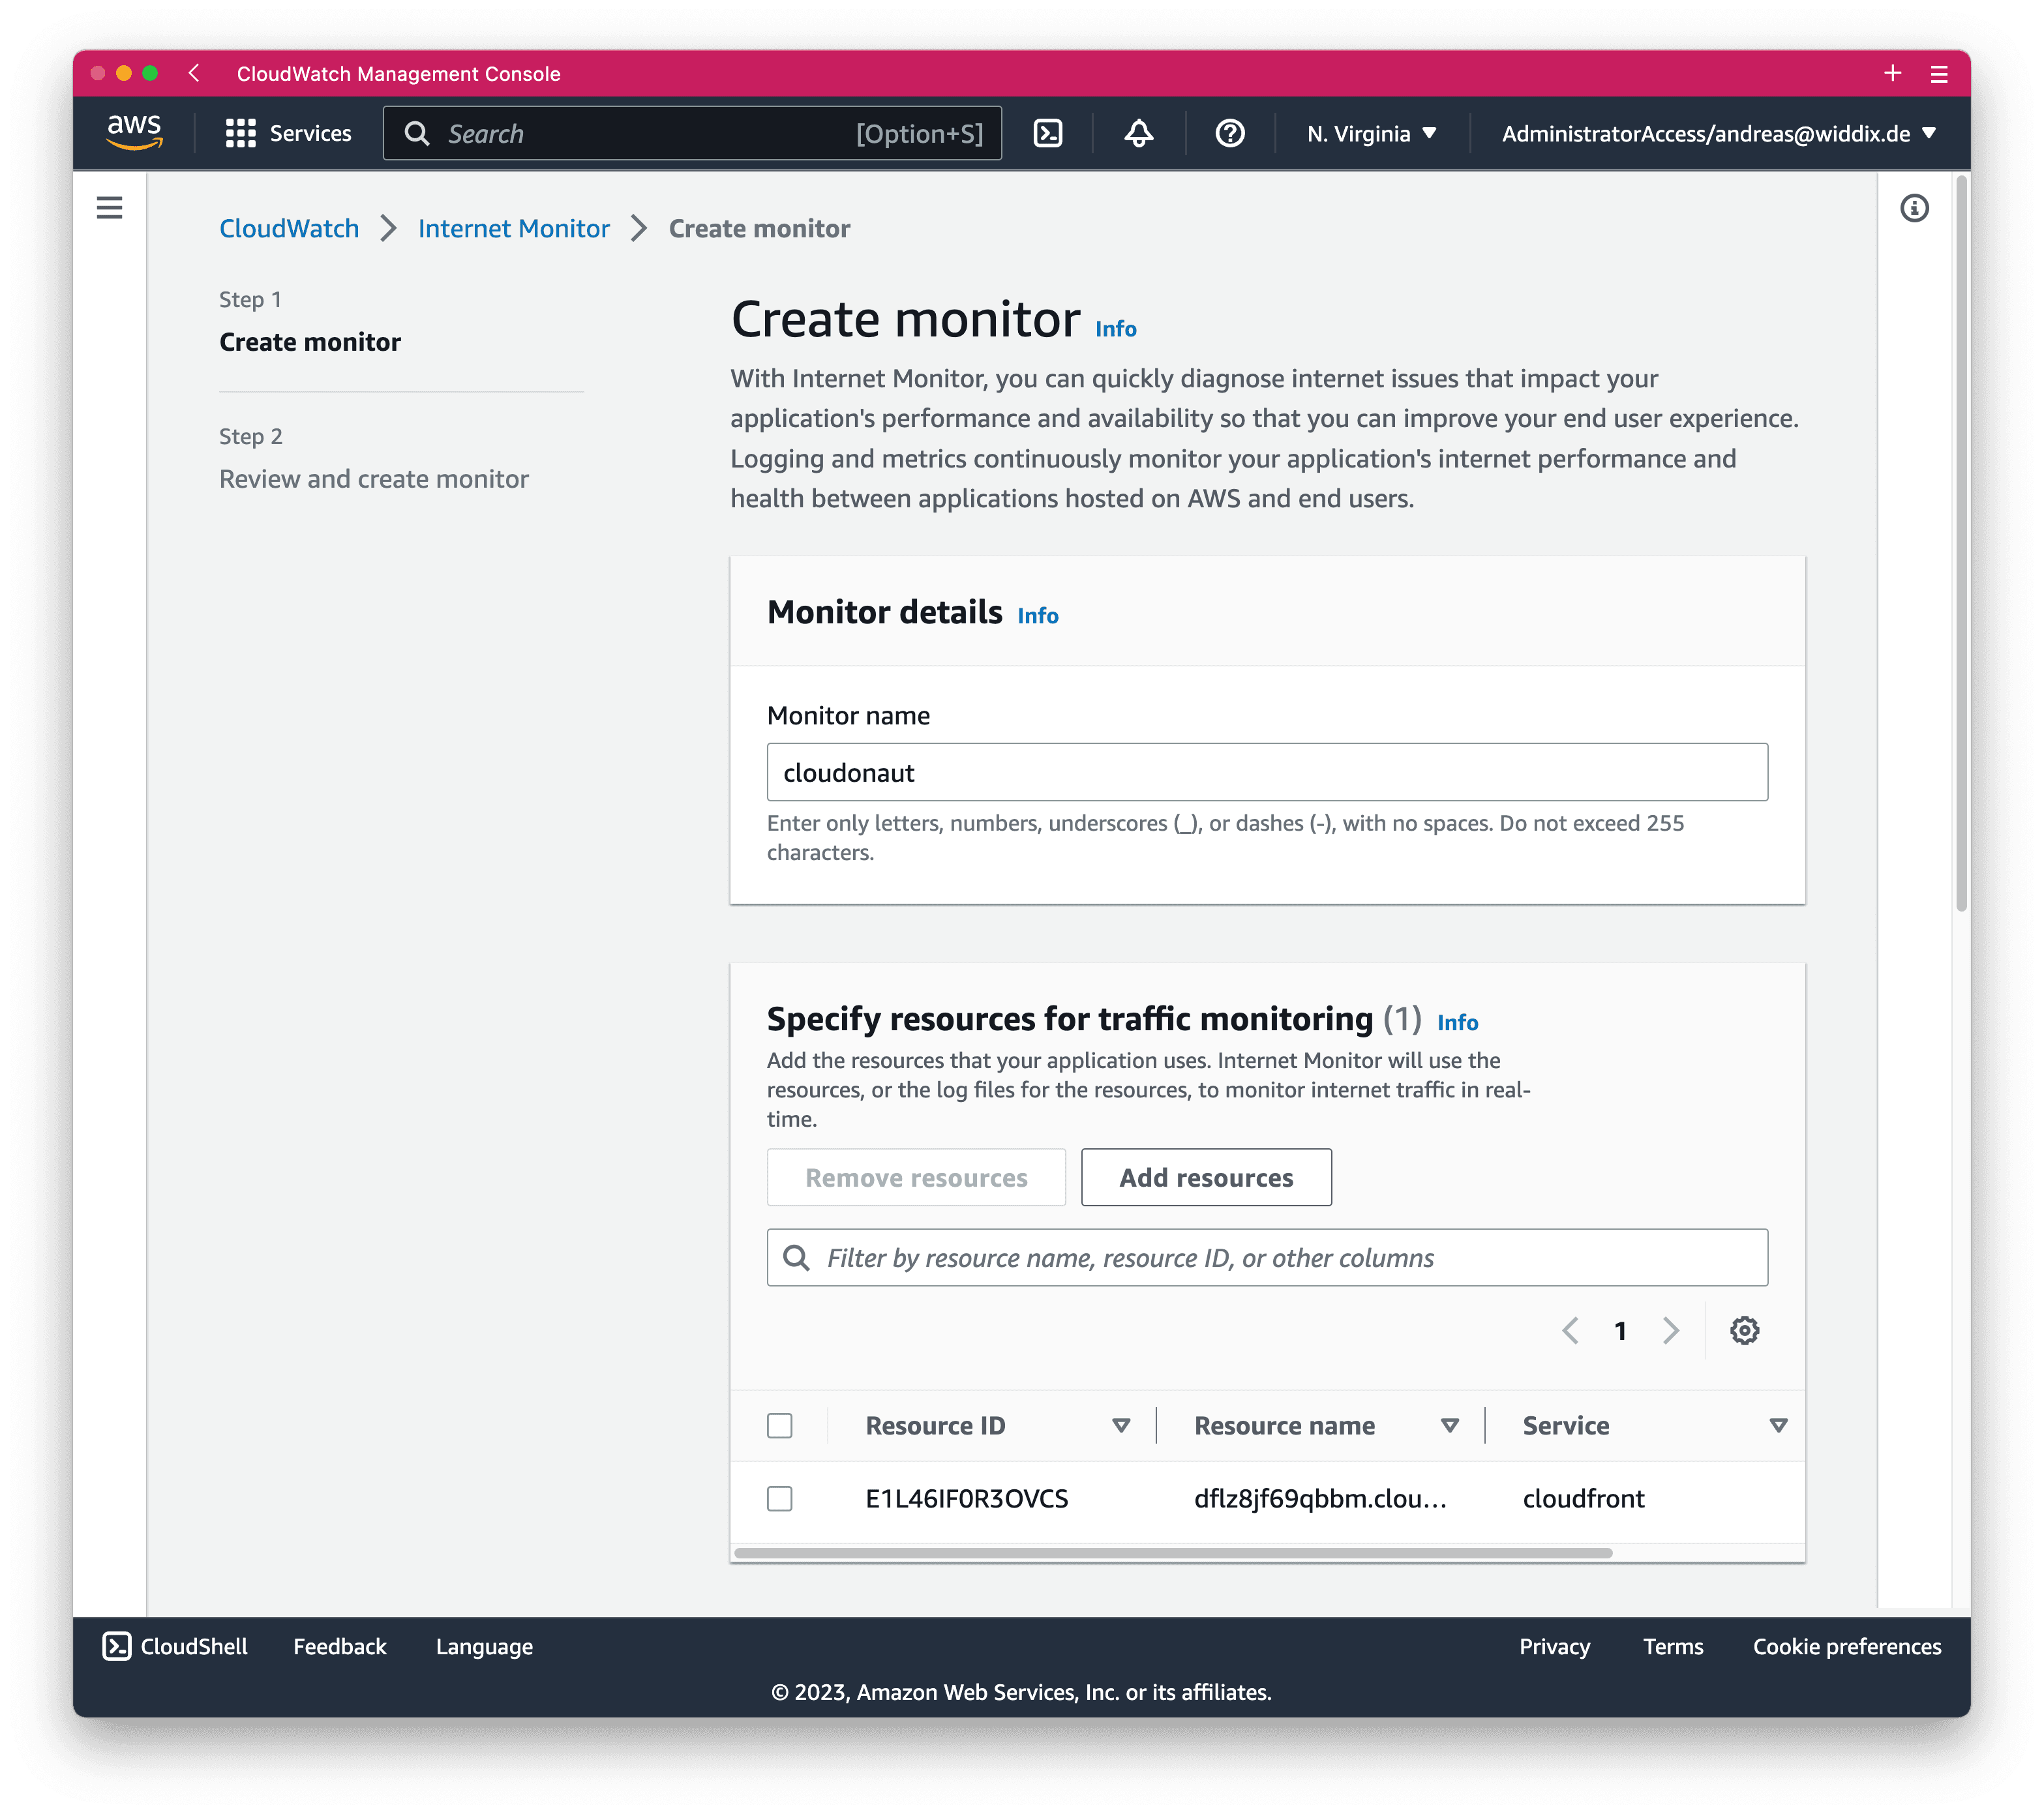Open the left hamburger navigation menu
The height and width of the screenshot is (1814, 2044).
(110, 208)
